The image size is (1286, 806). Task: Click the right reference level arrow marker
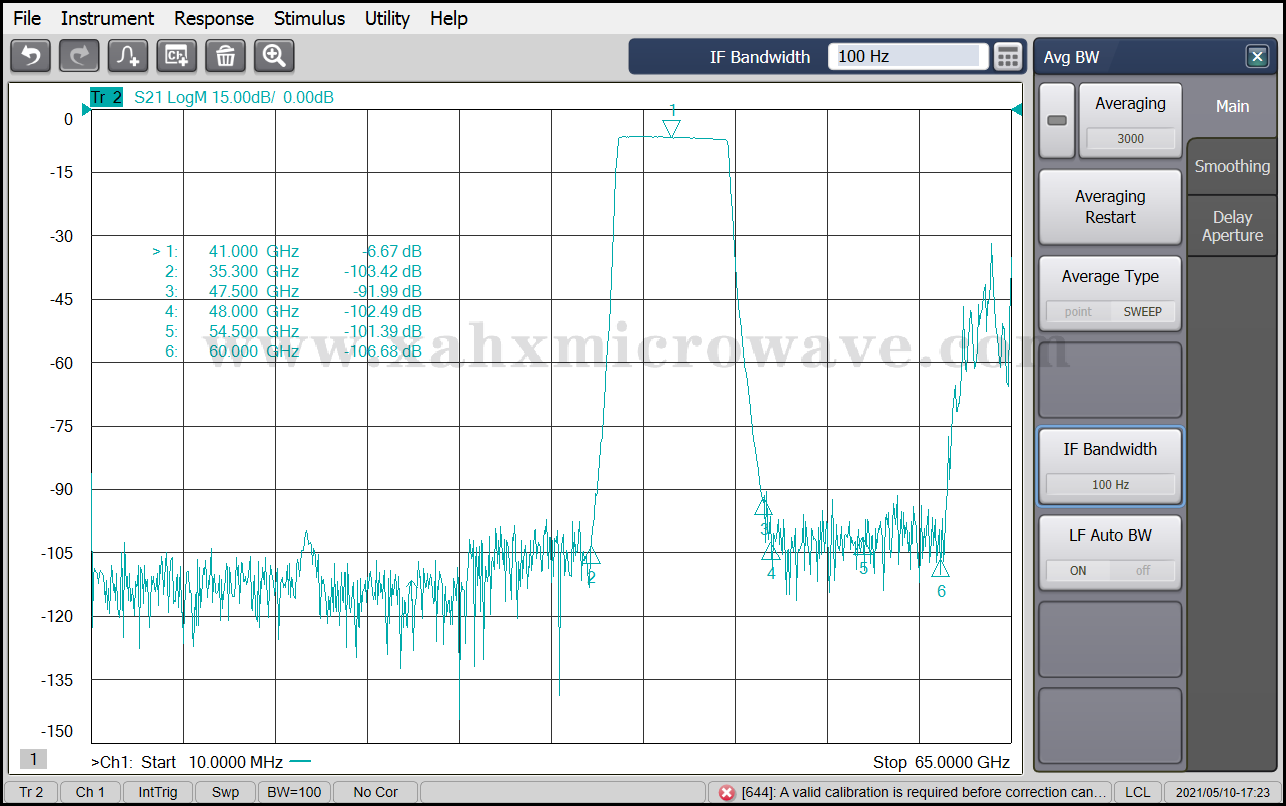point(1017,109)
